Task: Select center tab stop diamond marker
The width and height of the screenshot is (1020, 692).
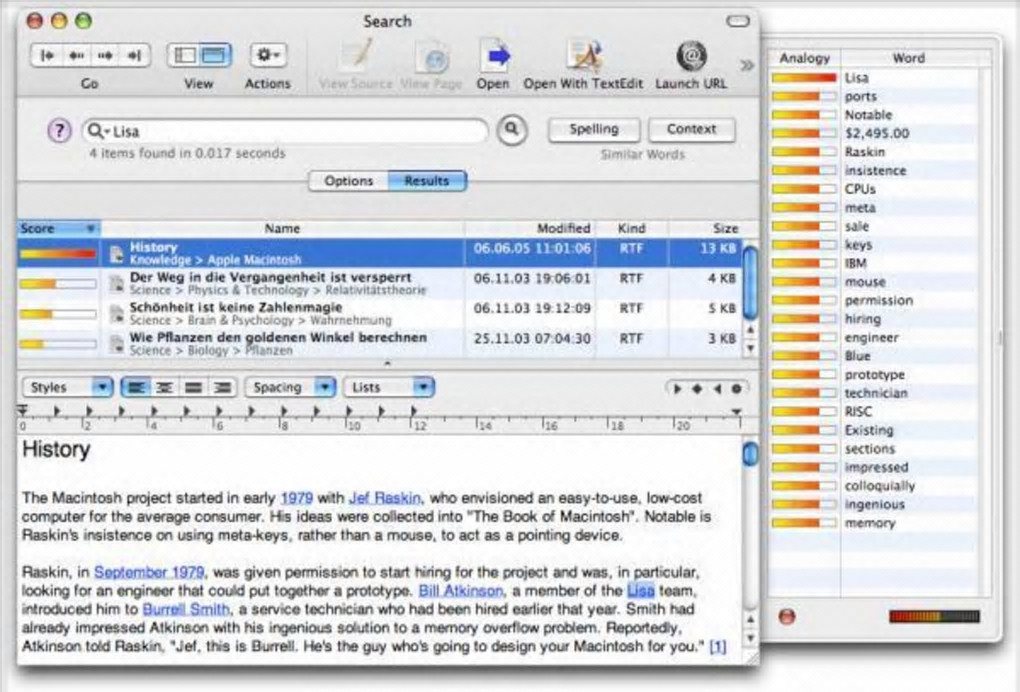Action: click(697, 389)
